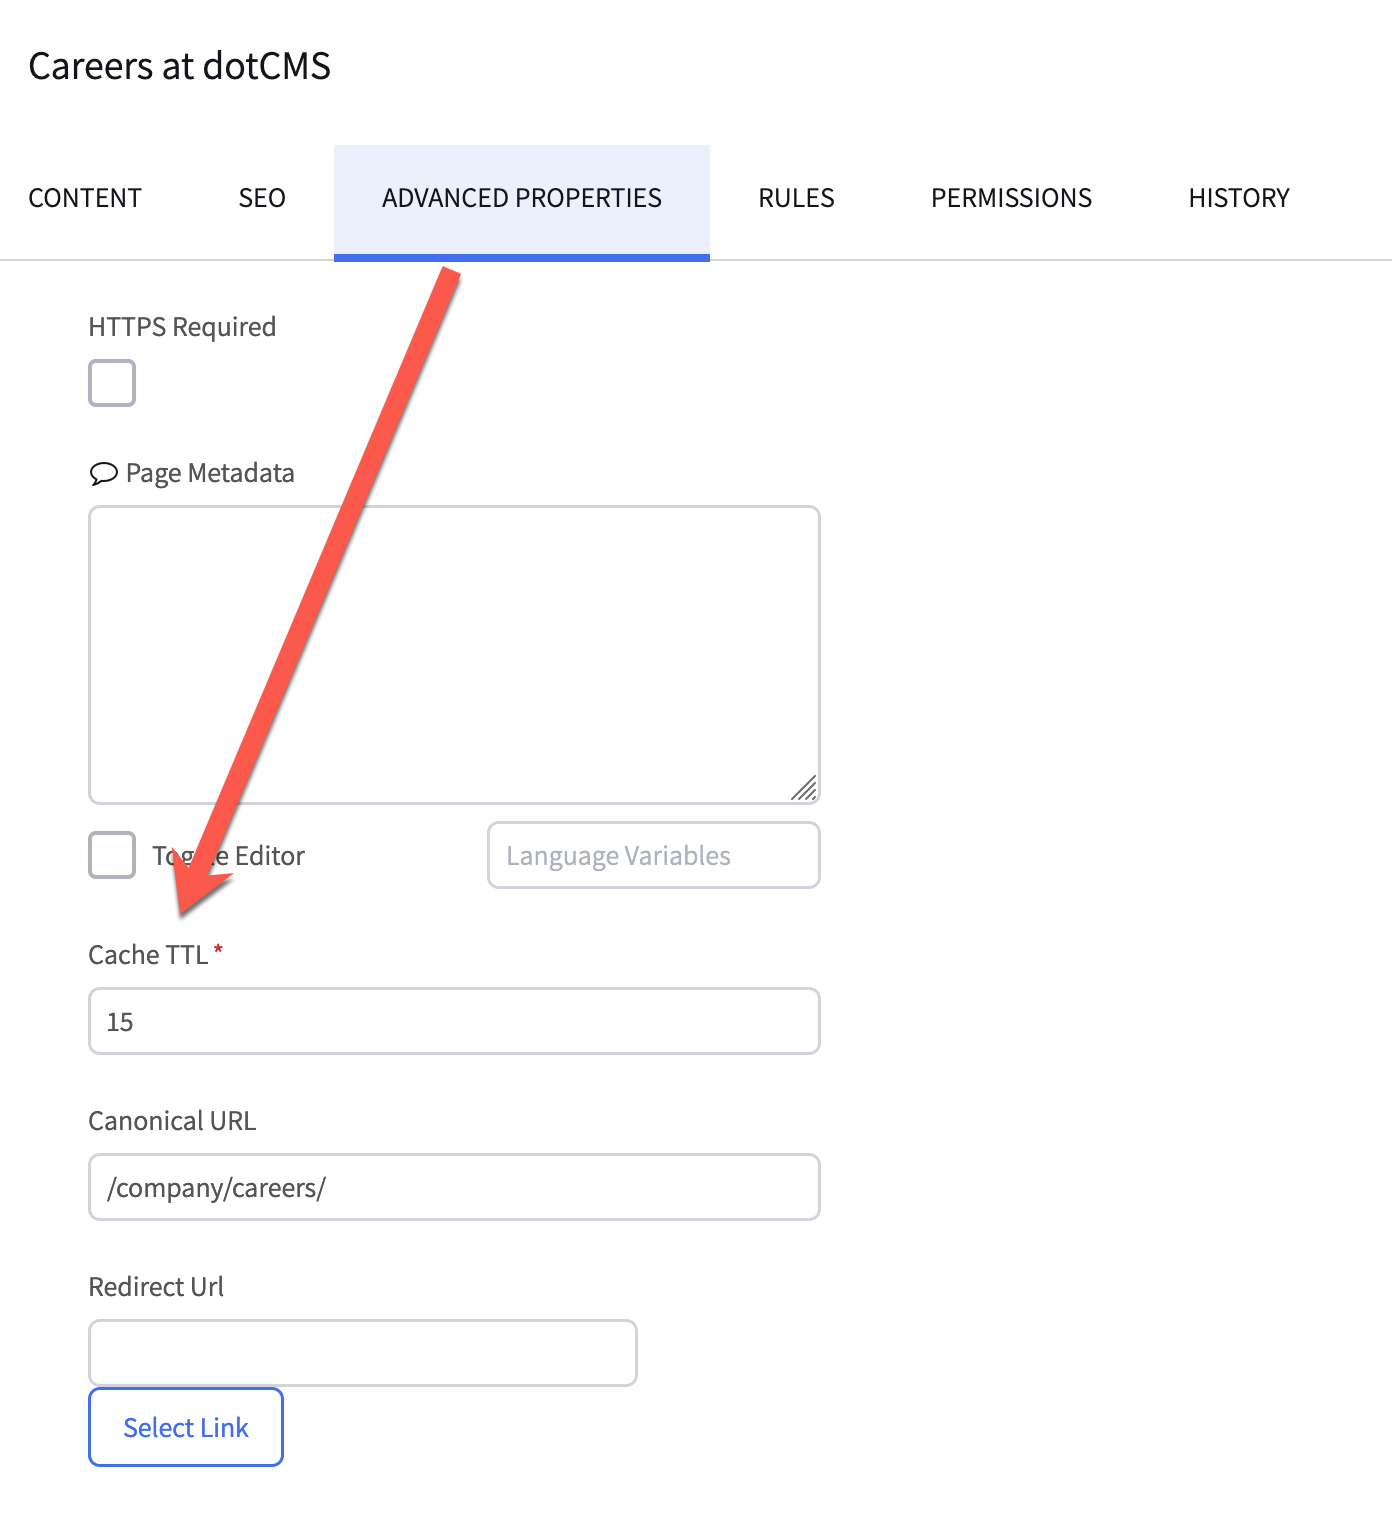Switch to the Content tab

(x=85, y=198)
